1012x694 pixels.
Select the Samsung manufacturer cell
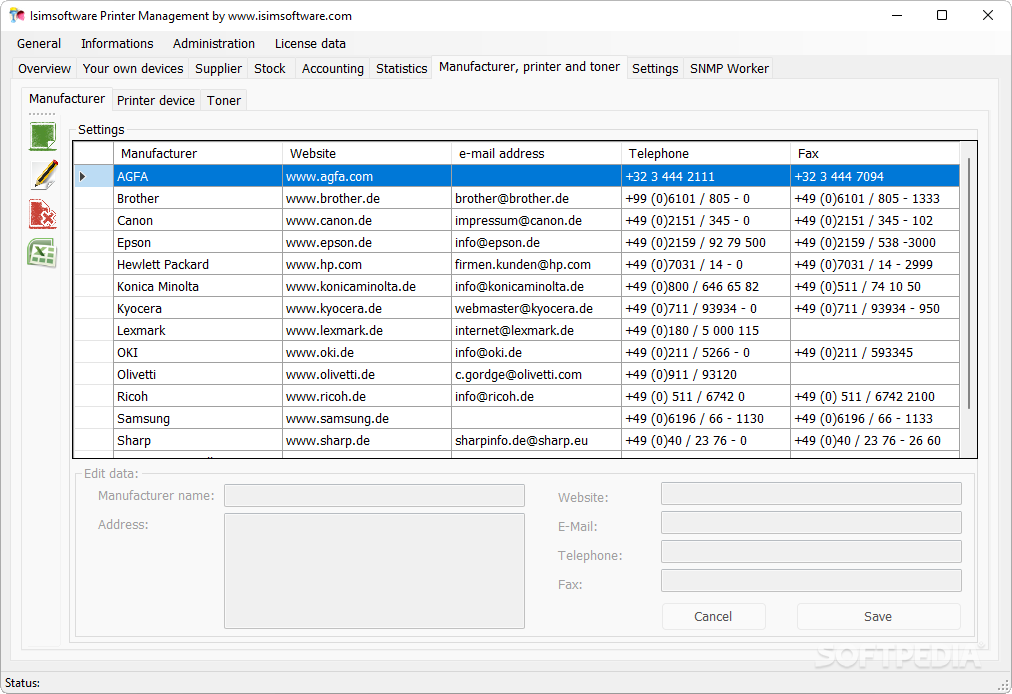pyautogui.click(x=198, y=418)
